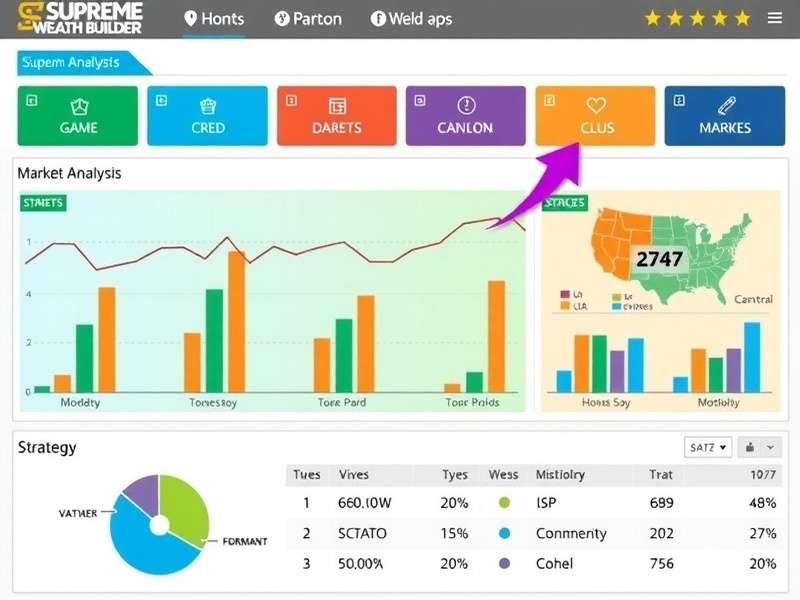Click the 2747 count on the US map

point(661,259)
